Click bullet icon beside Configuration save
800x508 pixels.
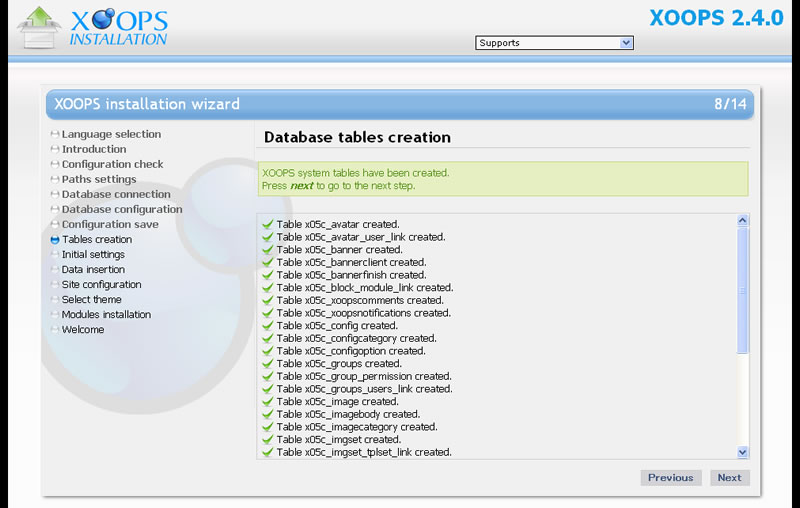click(x=55, y=225)
